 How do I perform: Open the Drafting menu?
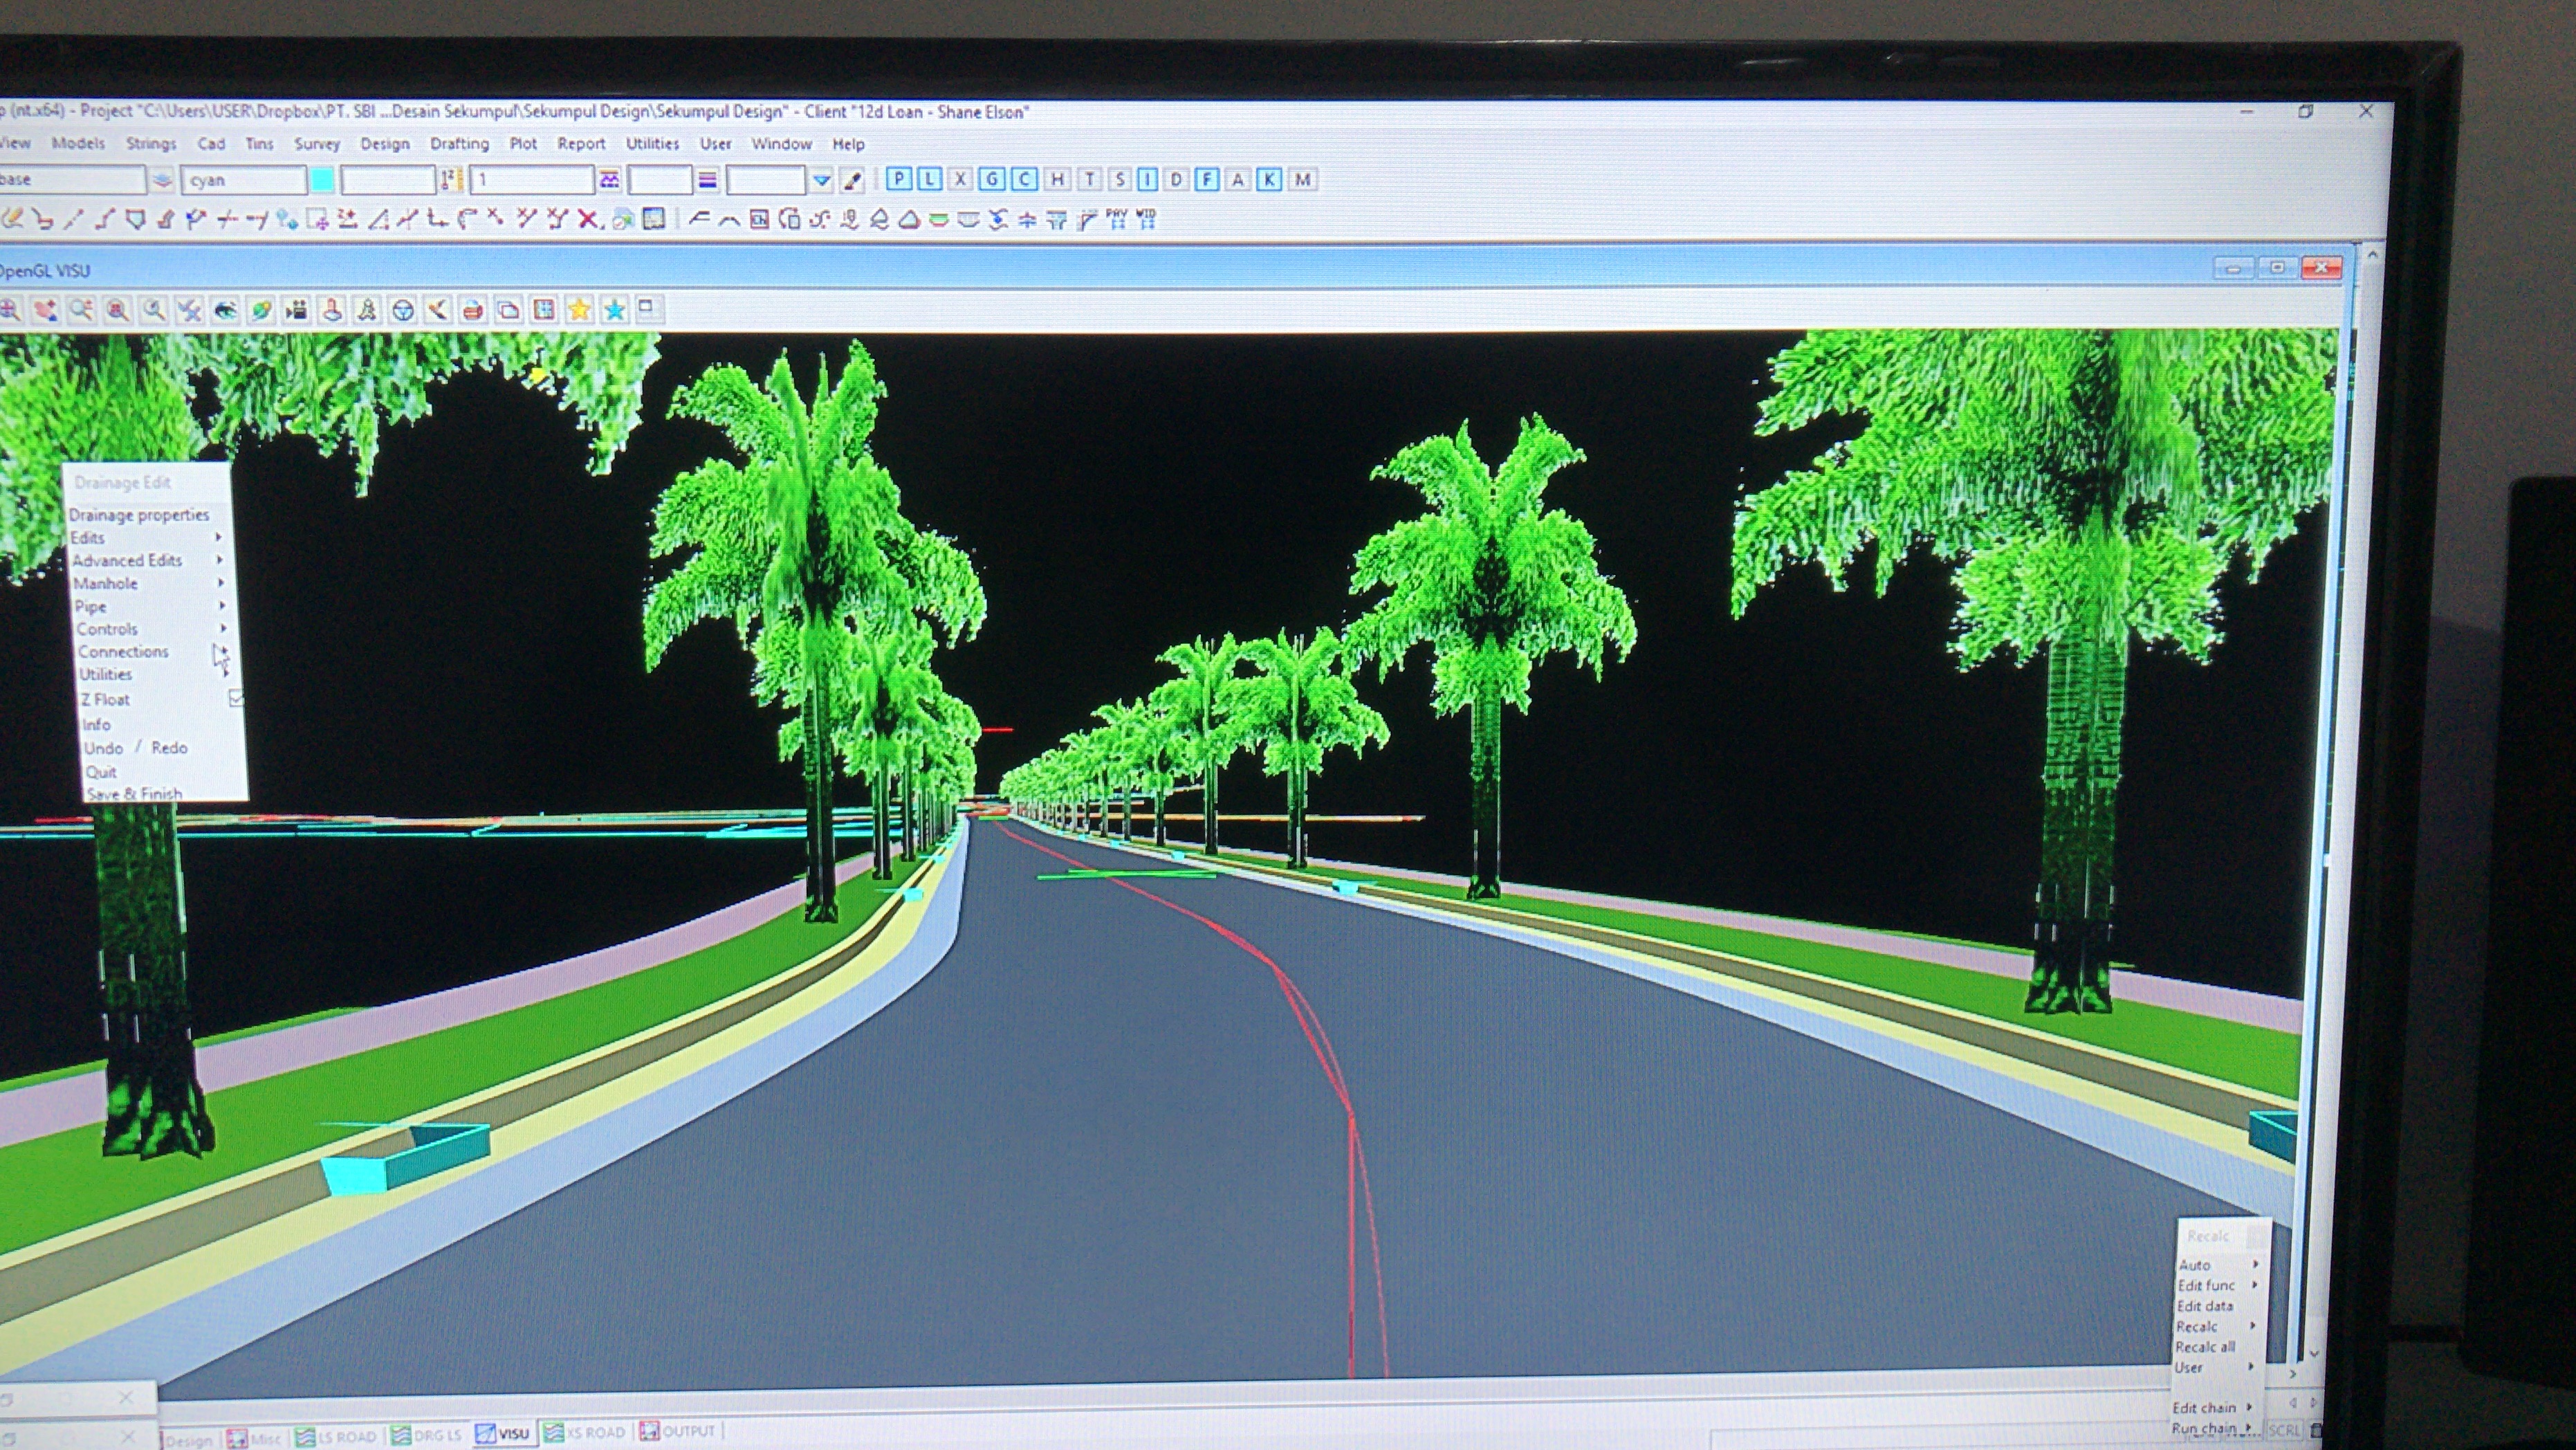[x=460, y=144]
